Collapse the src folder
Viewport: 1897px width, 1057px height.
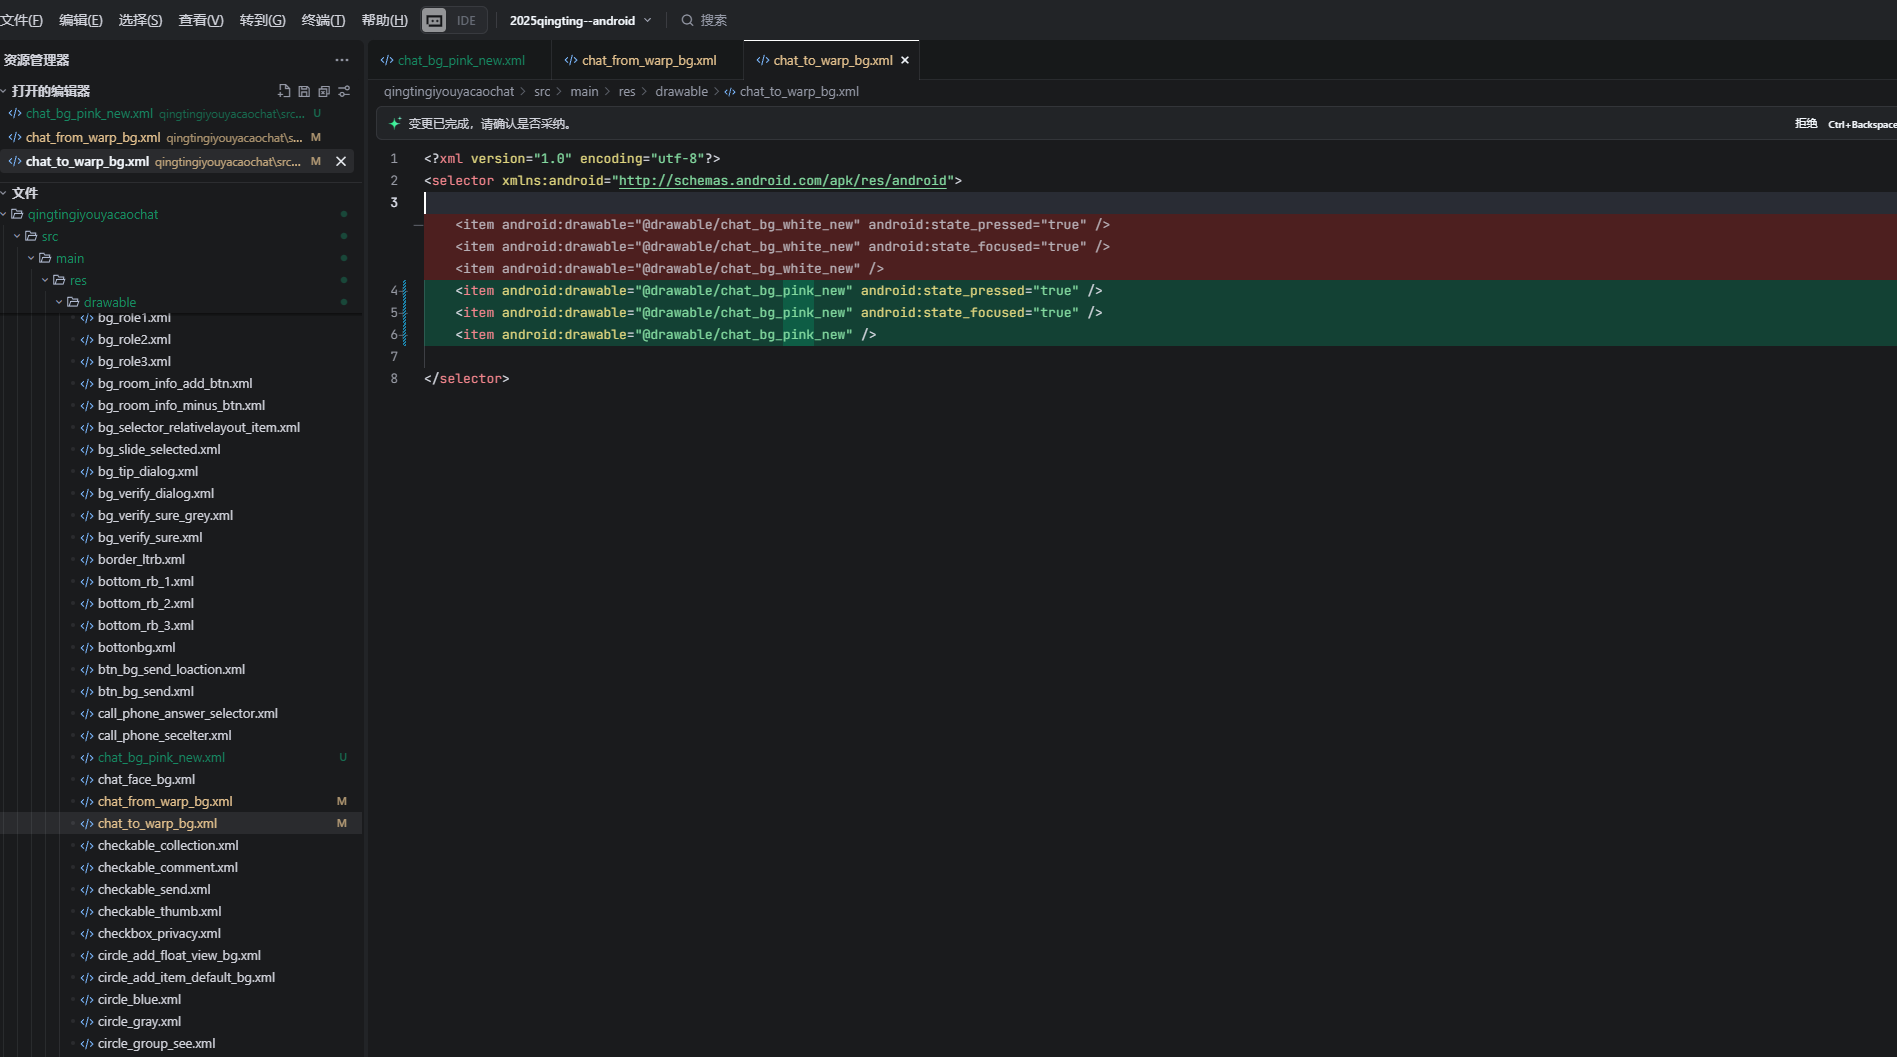[x=17, y=236]
